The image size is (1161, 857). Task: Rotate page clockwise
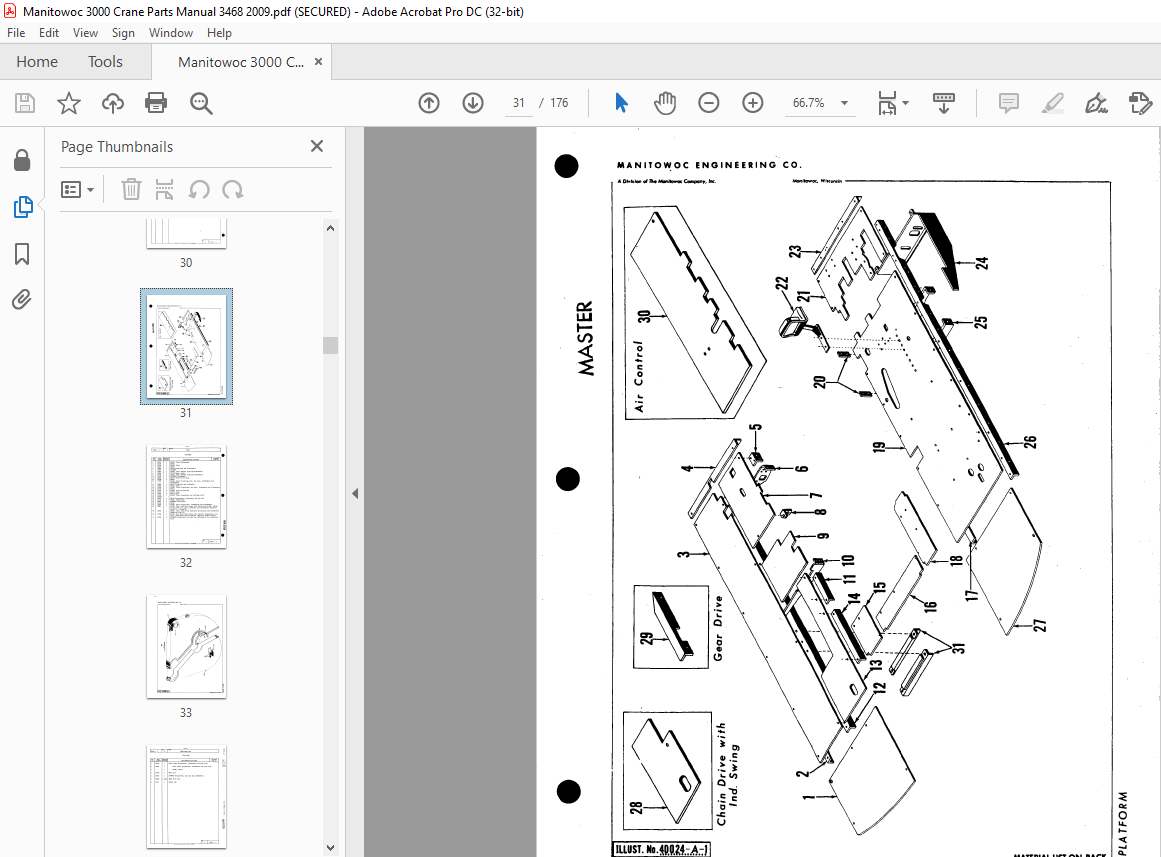tap(232, 190)
